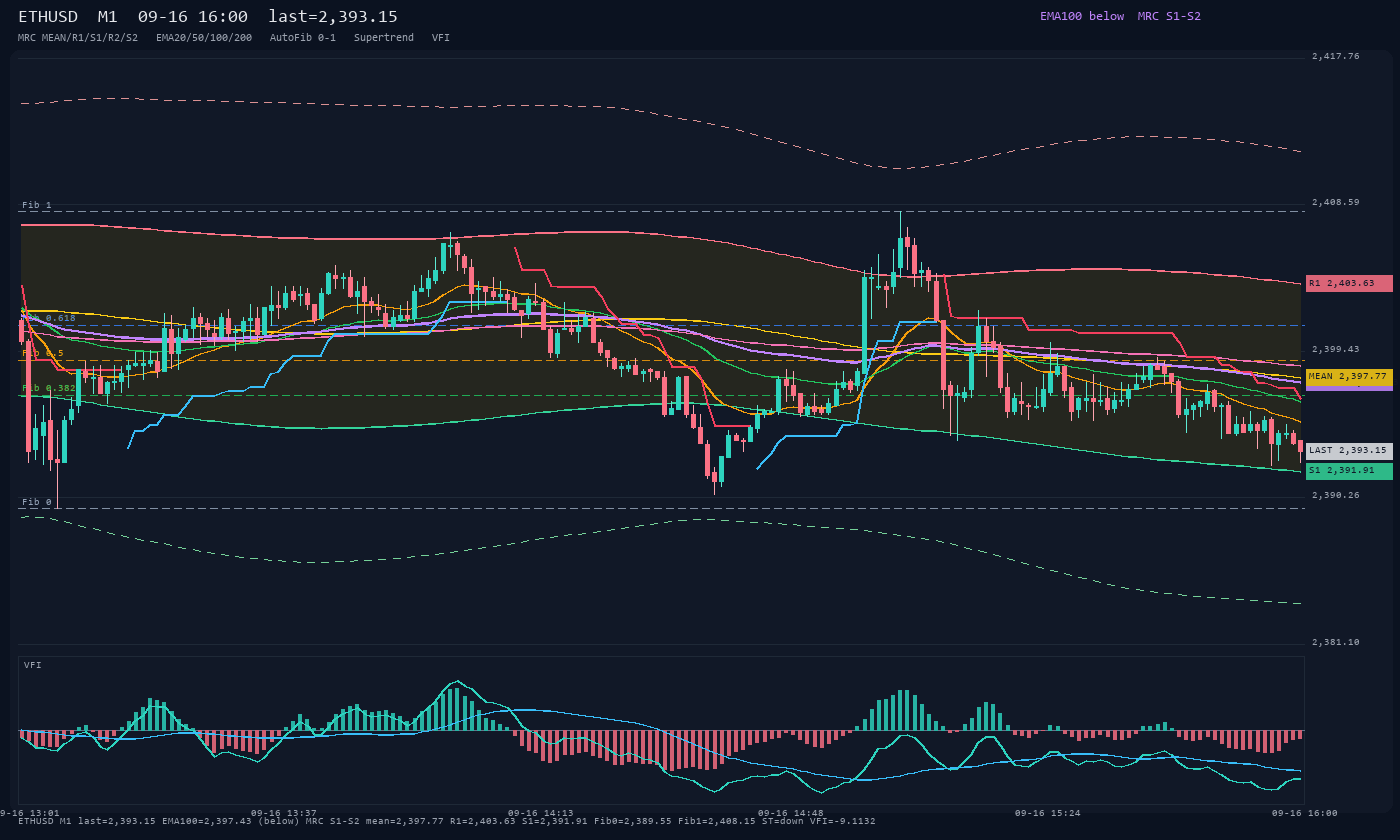Click the 'Fib 0.618' level label
This screenshot has height=840, width=1400.
click(x=49, y=318)
